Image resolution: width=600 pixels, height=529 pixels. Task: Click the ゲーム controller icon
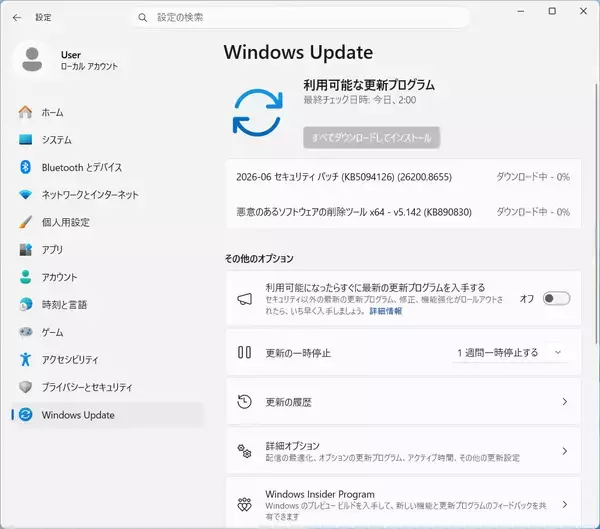pyautogui.click(x=26, y=332)
